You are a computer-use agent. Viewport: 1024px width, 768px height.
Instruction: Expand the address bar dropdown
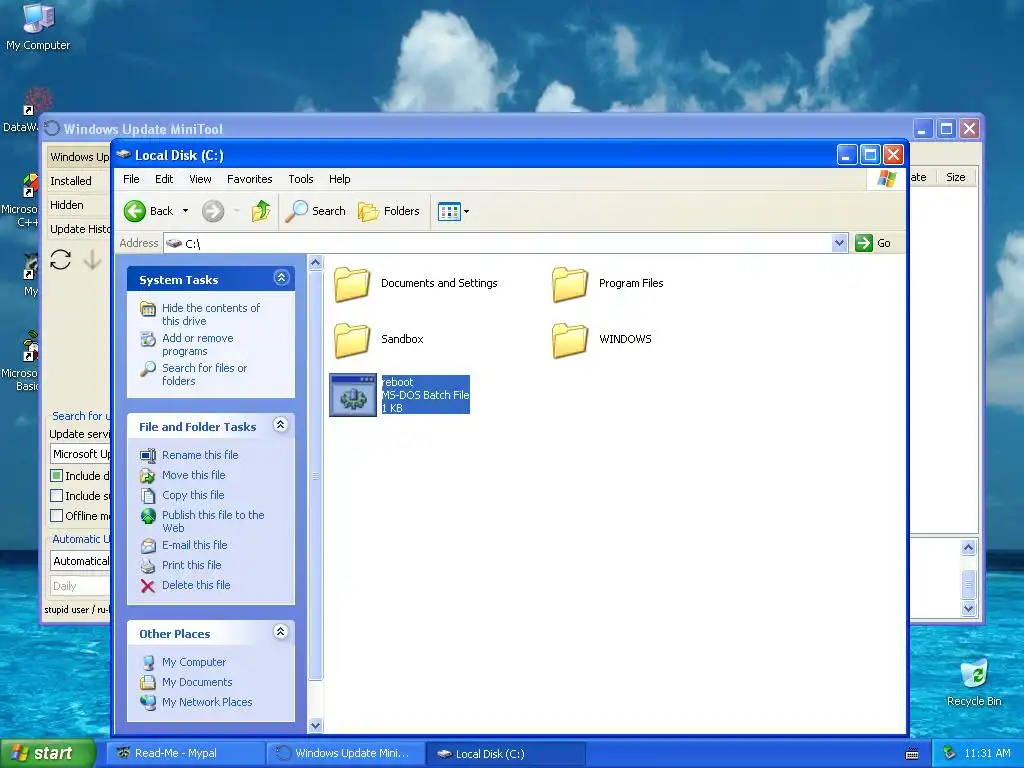pyautogui.click(x=839, y=243)
